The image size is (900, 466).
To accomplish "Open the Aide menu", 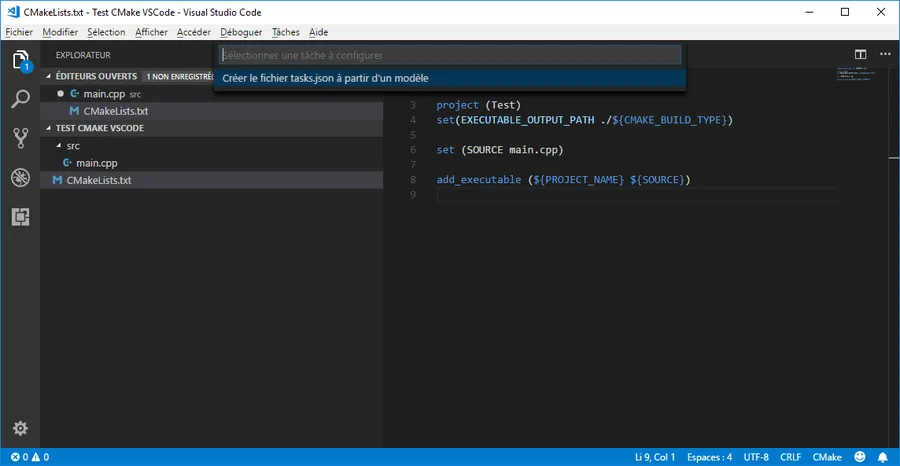I will 319,32.
